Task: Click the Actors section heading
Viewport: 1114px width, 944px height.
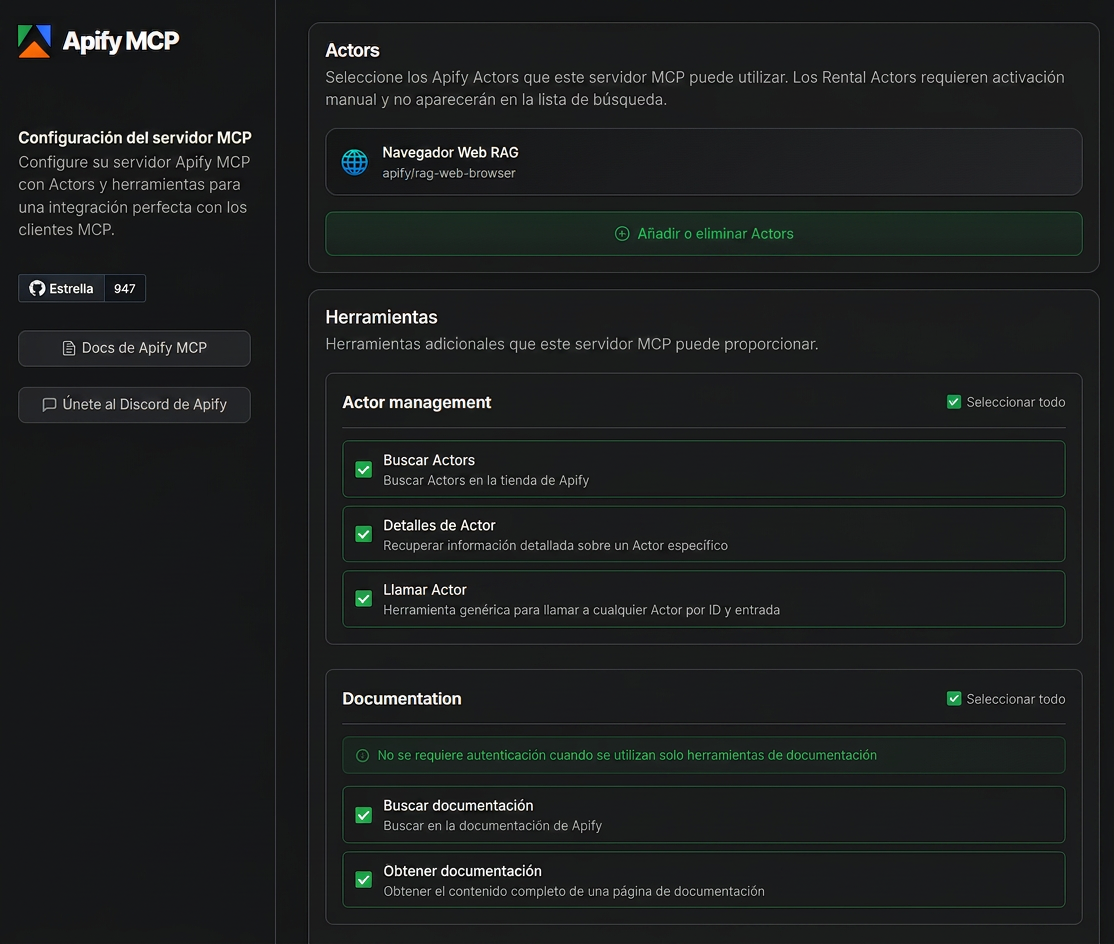Action: 352,50
